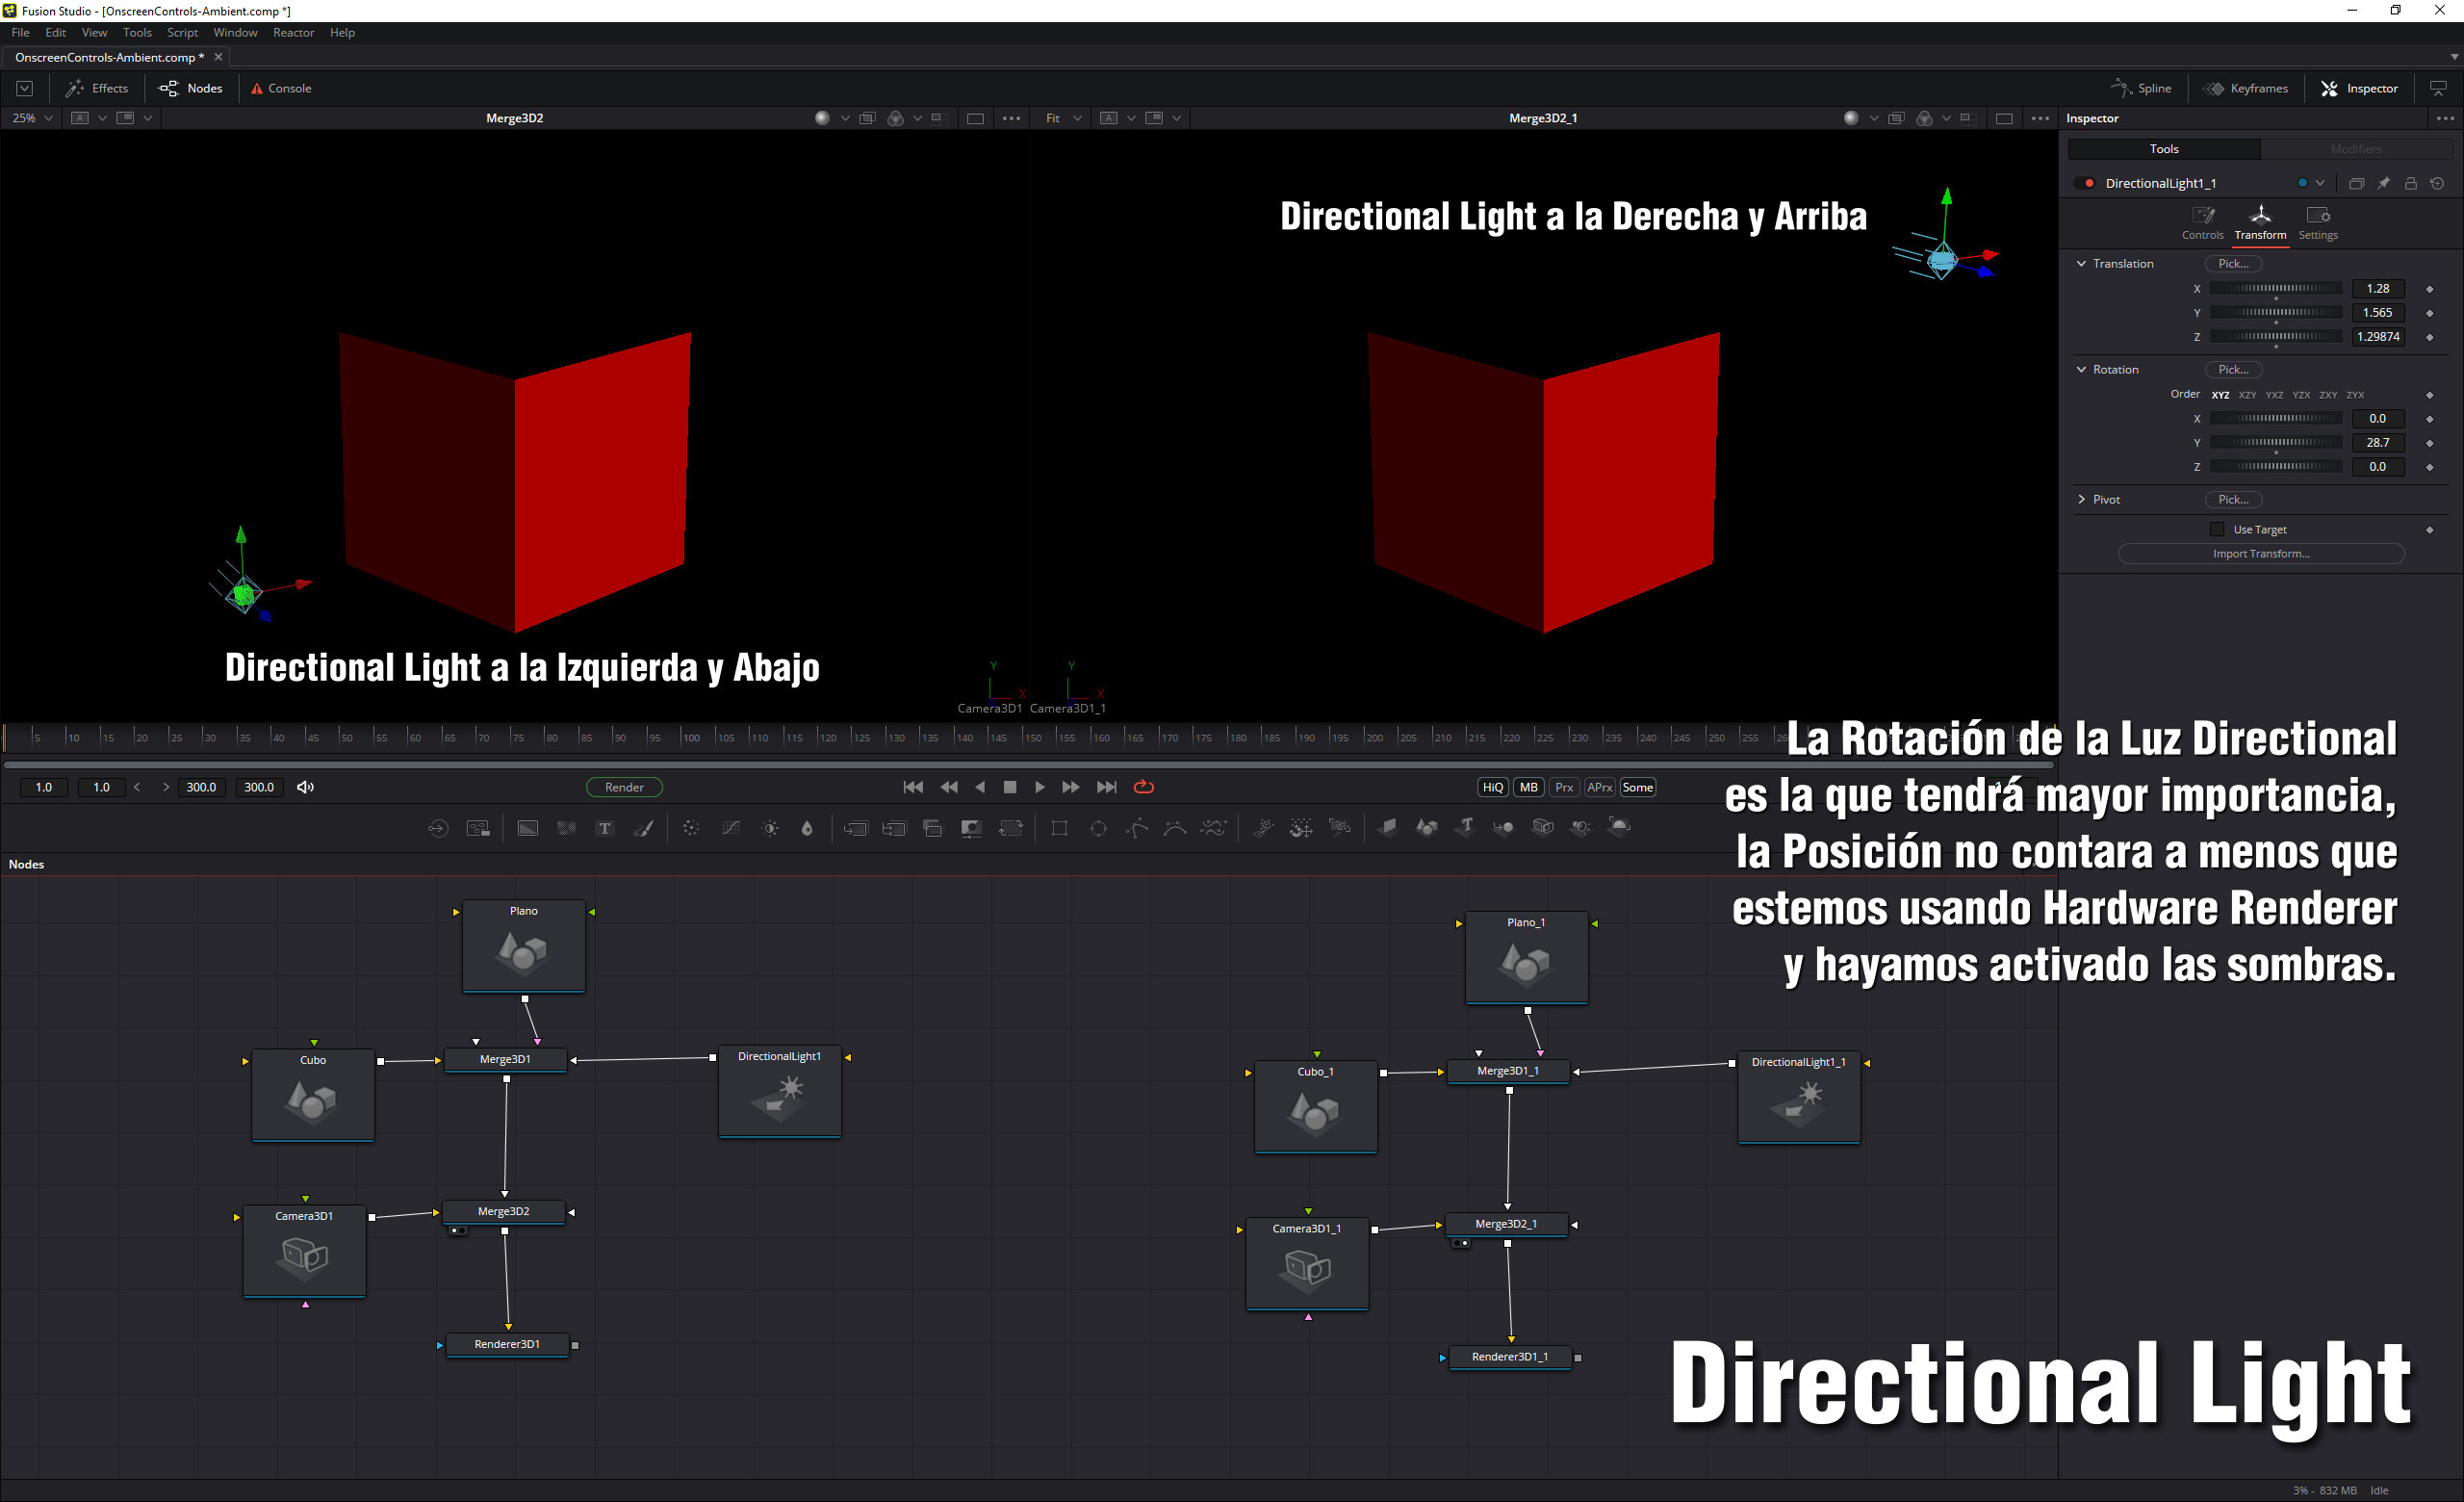The height and width of the screenshot is (1502, 2464).
Task: Expand the Pivot section
Action: [x=2082, y=499]
